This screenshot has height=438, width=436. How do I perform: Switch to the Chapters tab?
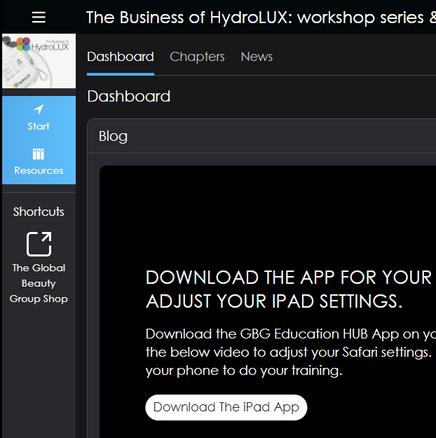pos(197,57)
